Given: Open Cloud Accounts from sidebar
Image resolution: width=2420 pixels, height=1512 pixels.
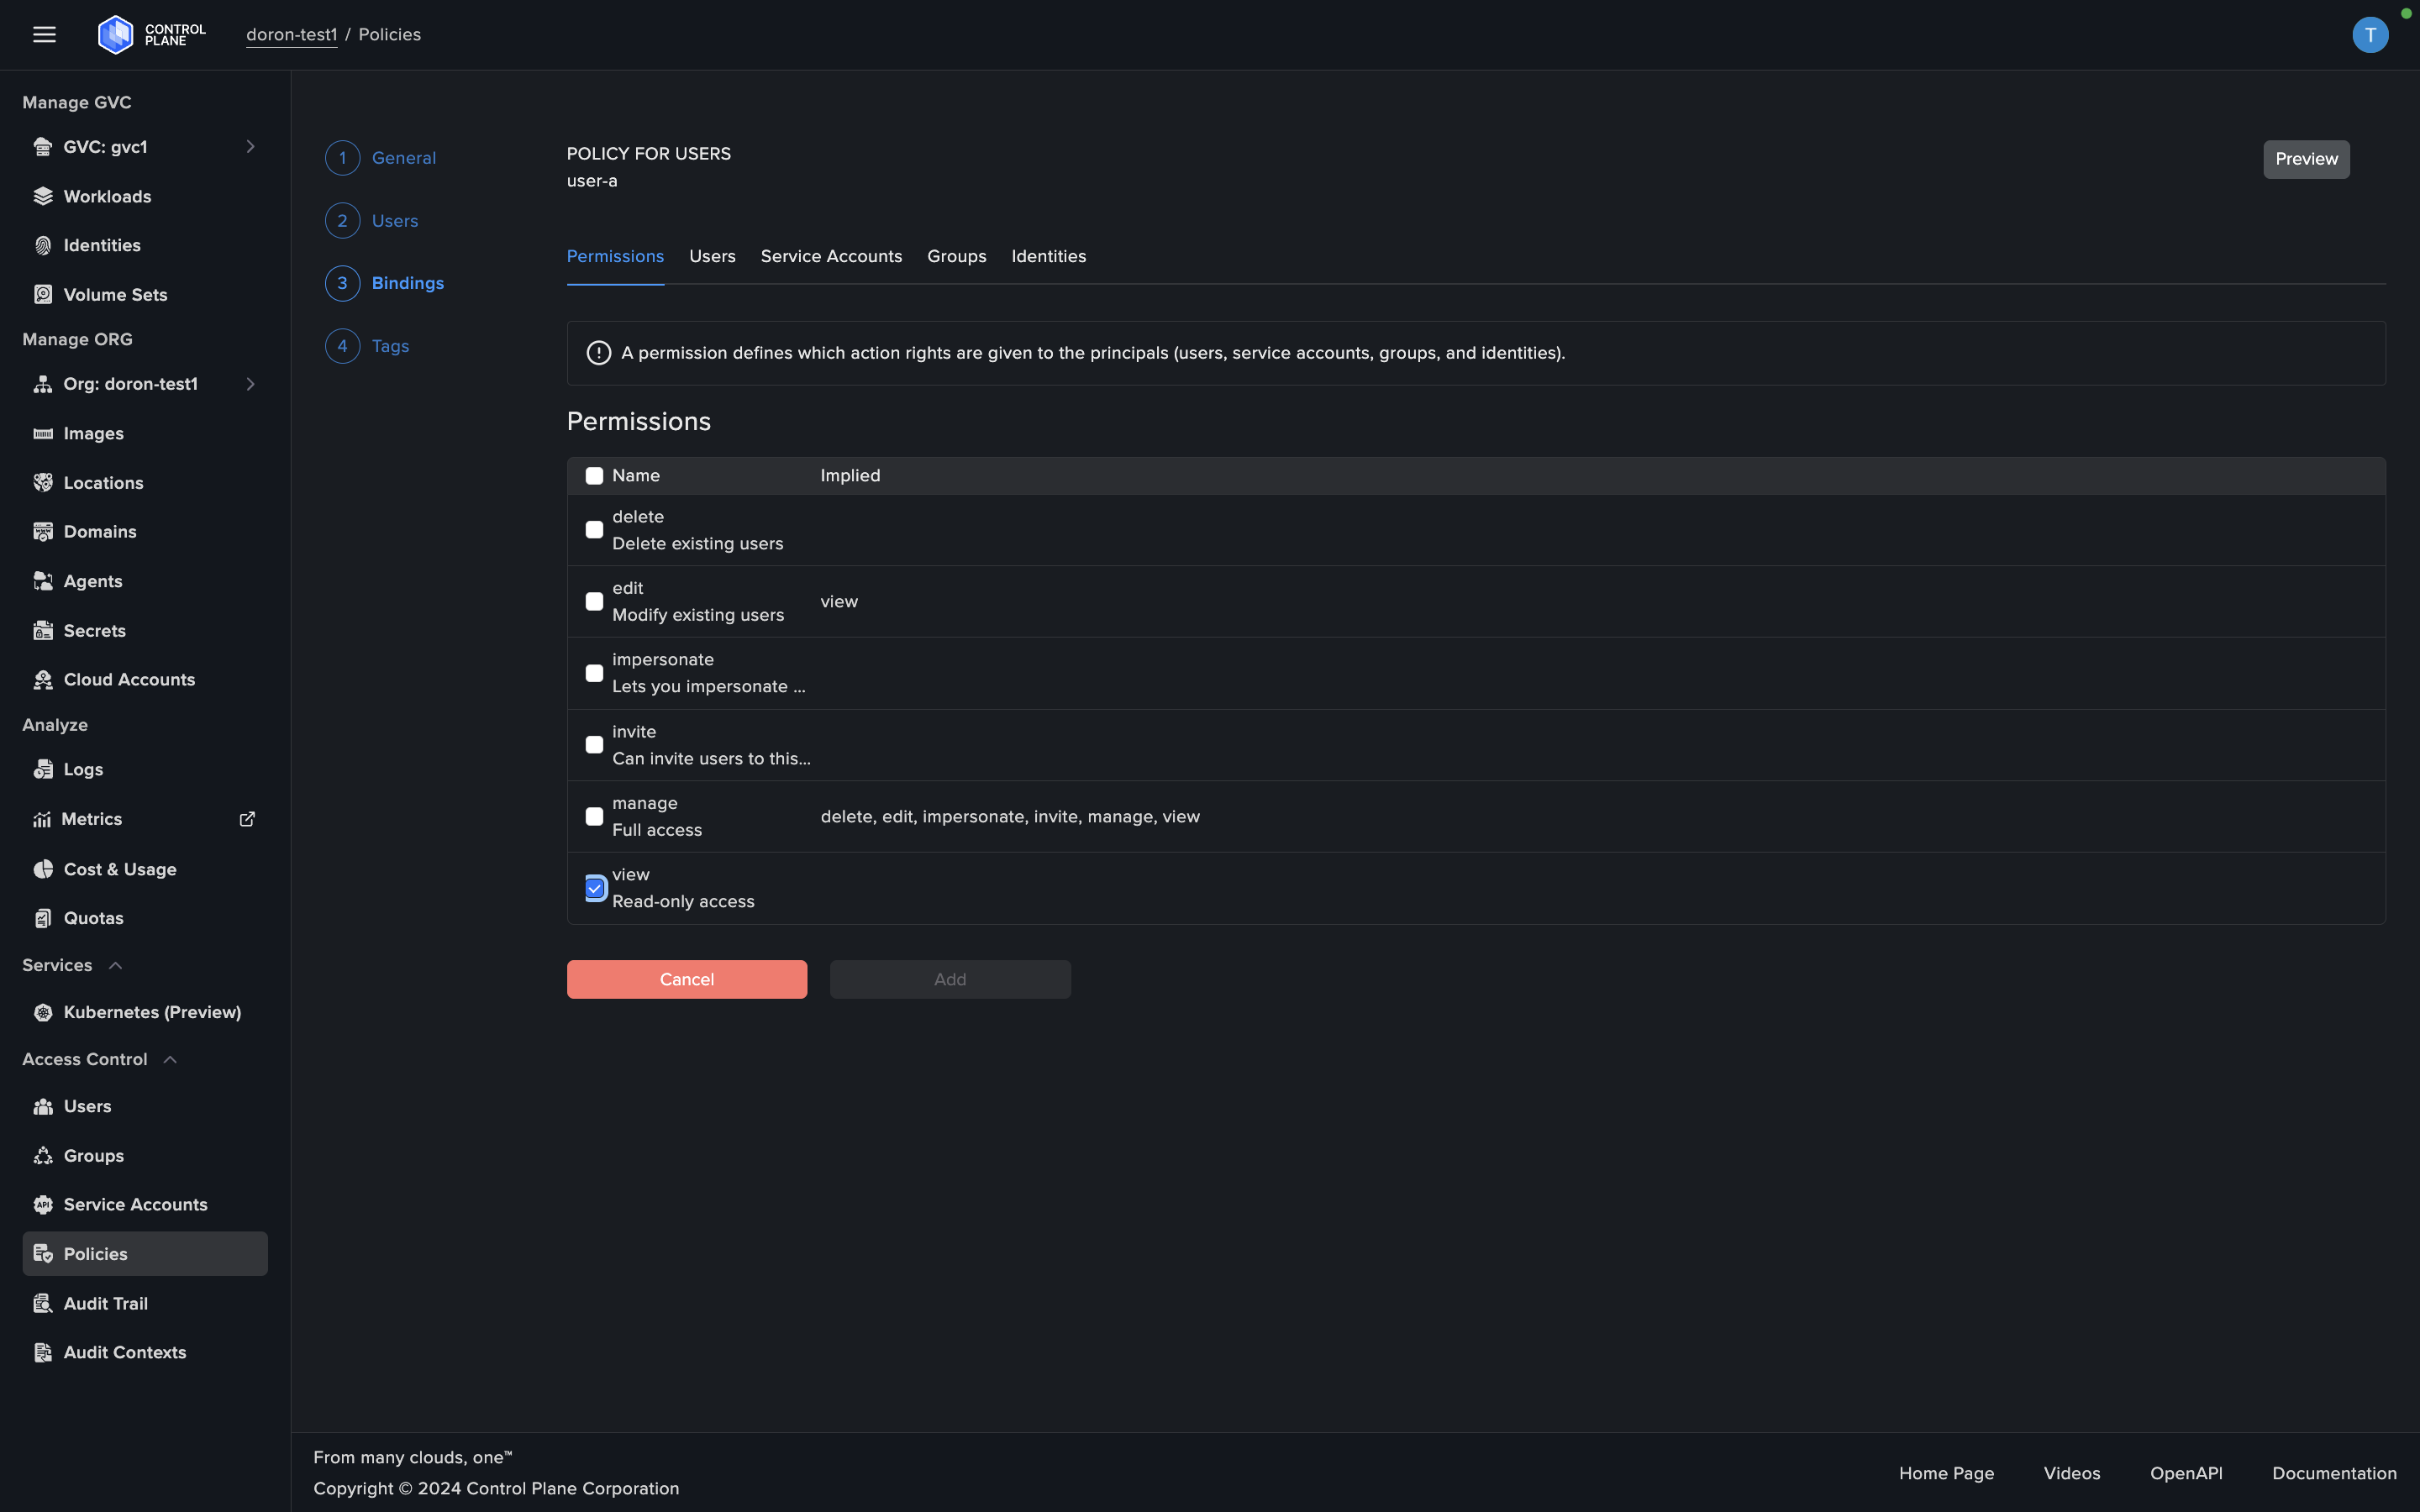Looking at the screenshot, I should pyautogui.click(x=128, y=679).
